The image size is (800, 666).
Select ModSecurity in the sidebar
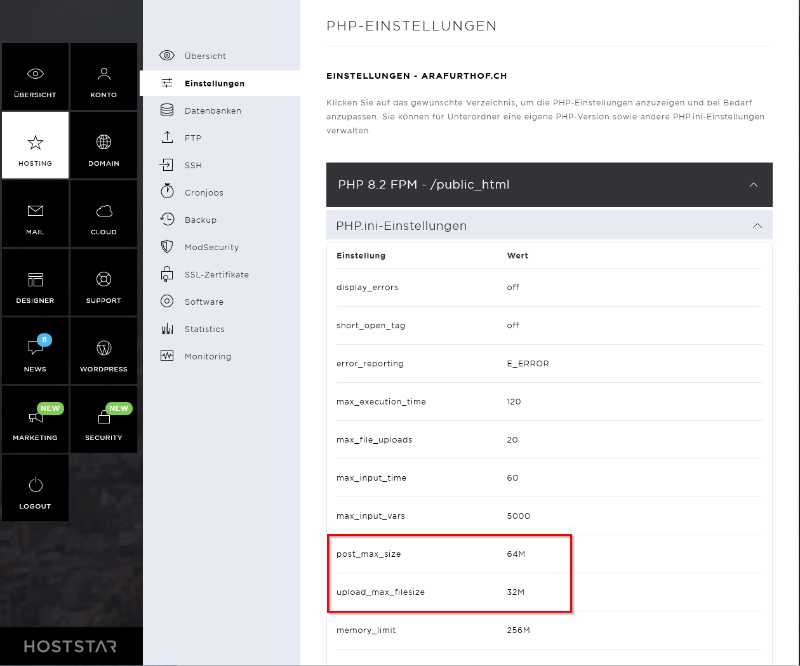(x=211, y=247)
